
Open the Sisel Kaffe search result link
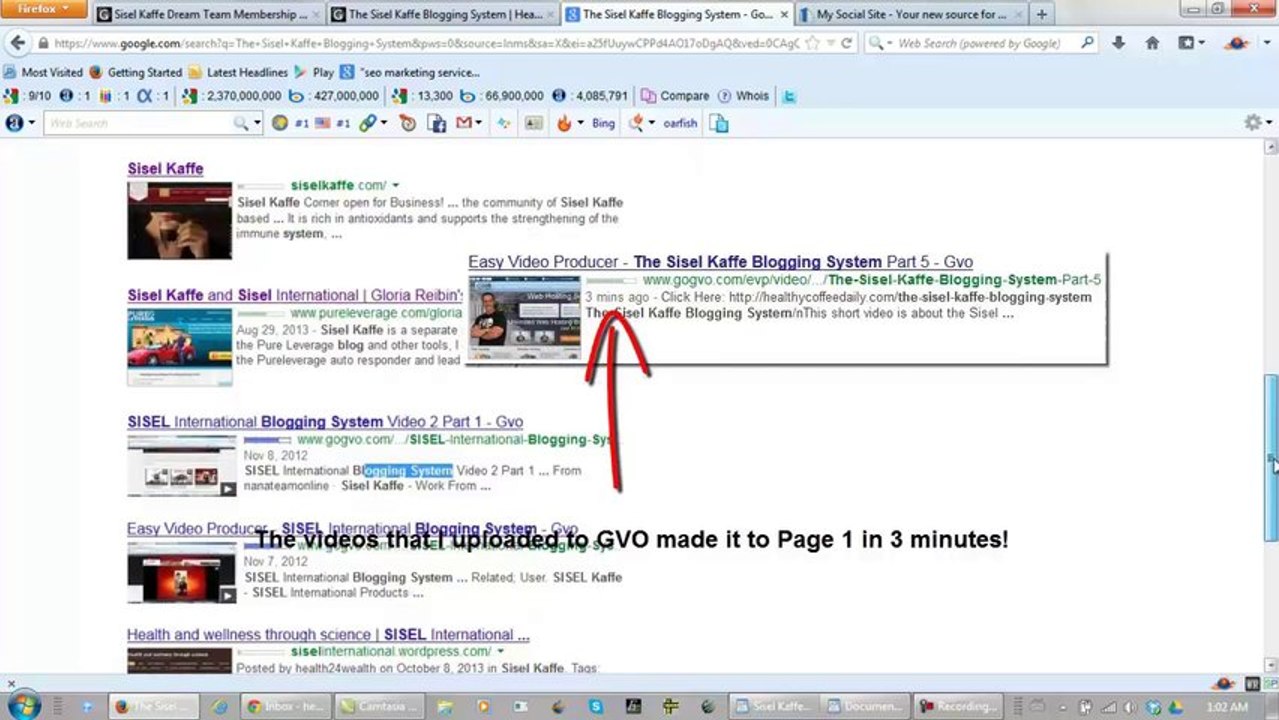click(165, 169)
